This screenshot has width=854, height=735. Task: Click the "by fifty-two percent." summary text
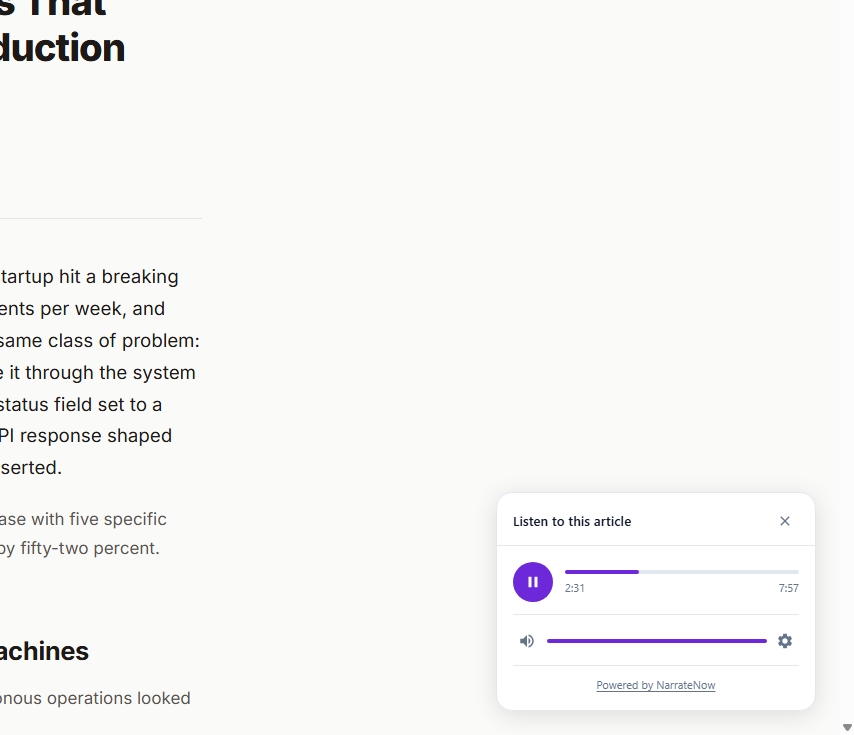(x=80, y=548)
